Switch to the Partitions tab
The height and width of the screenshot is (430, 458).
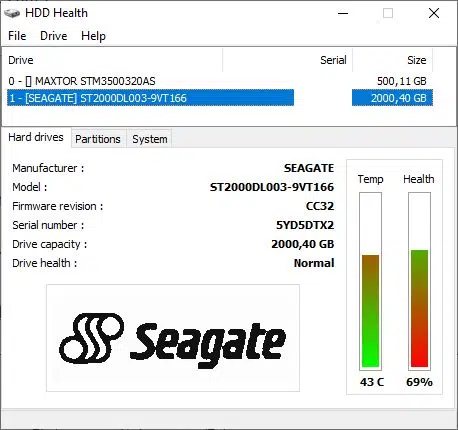(x=98, y=139)
